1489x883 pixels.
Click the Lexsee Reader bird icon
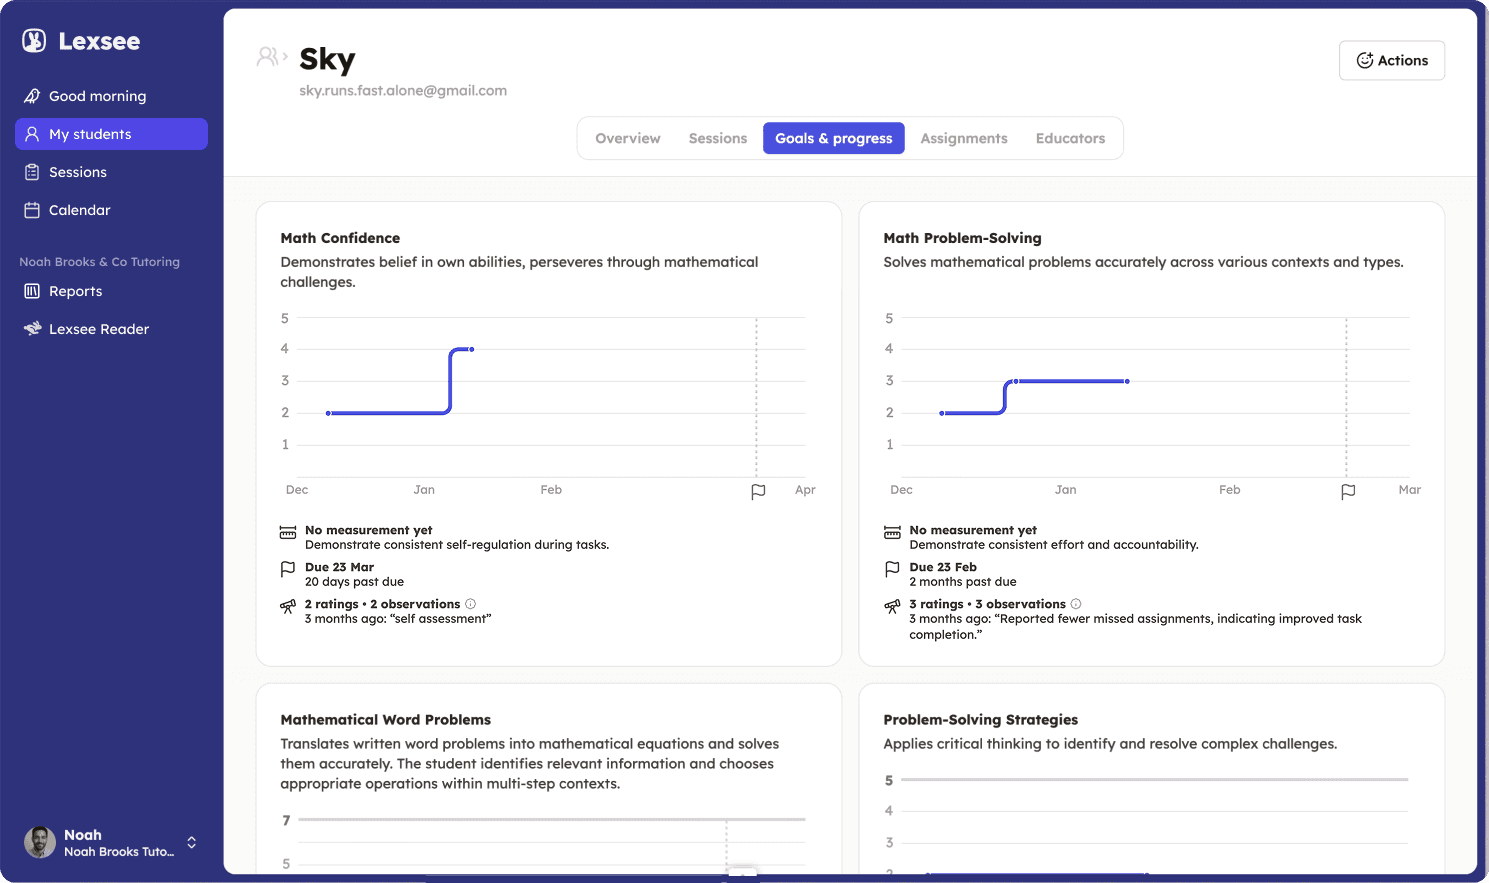click(x=32, y=329)
